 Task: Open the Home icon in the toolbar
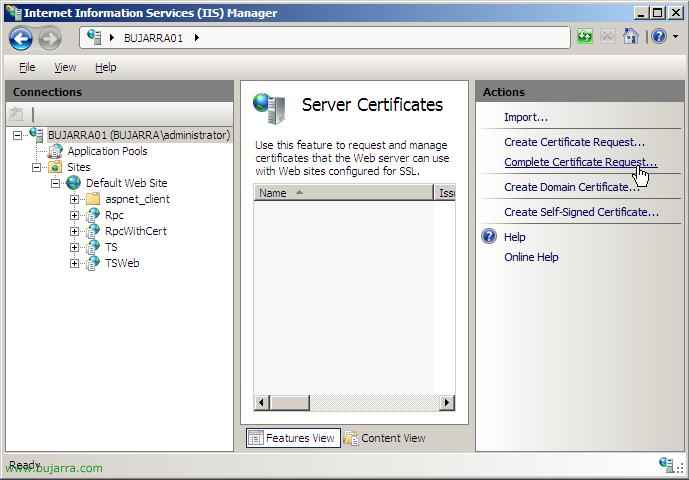click(631, 37)
